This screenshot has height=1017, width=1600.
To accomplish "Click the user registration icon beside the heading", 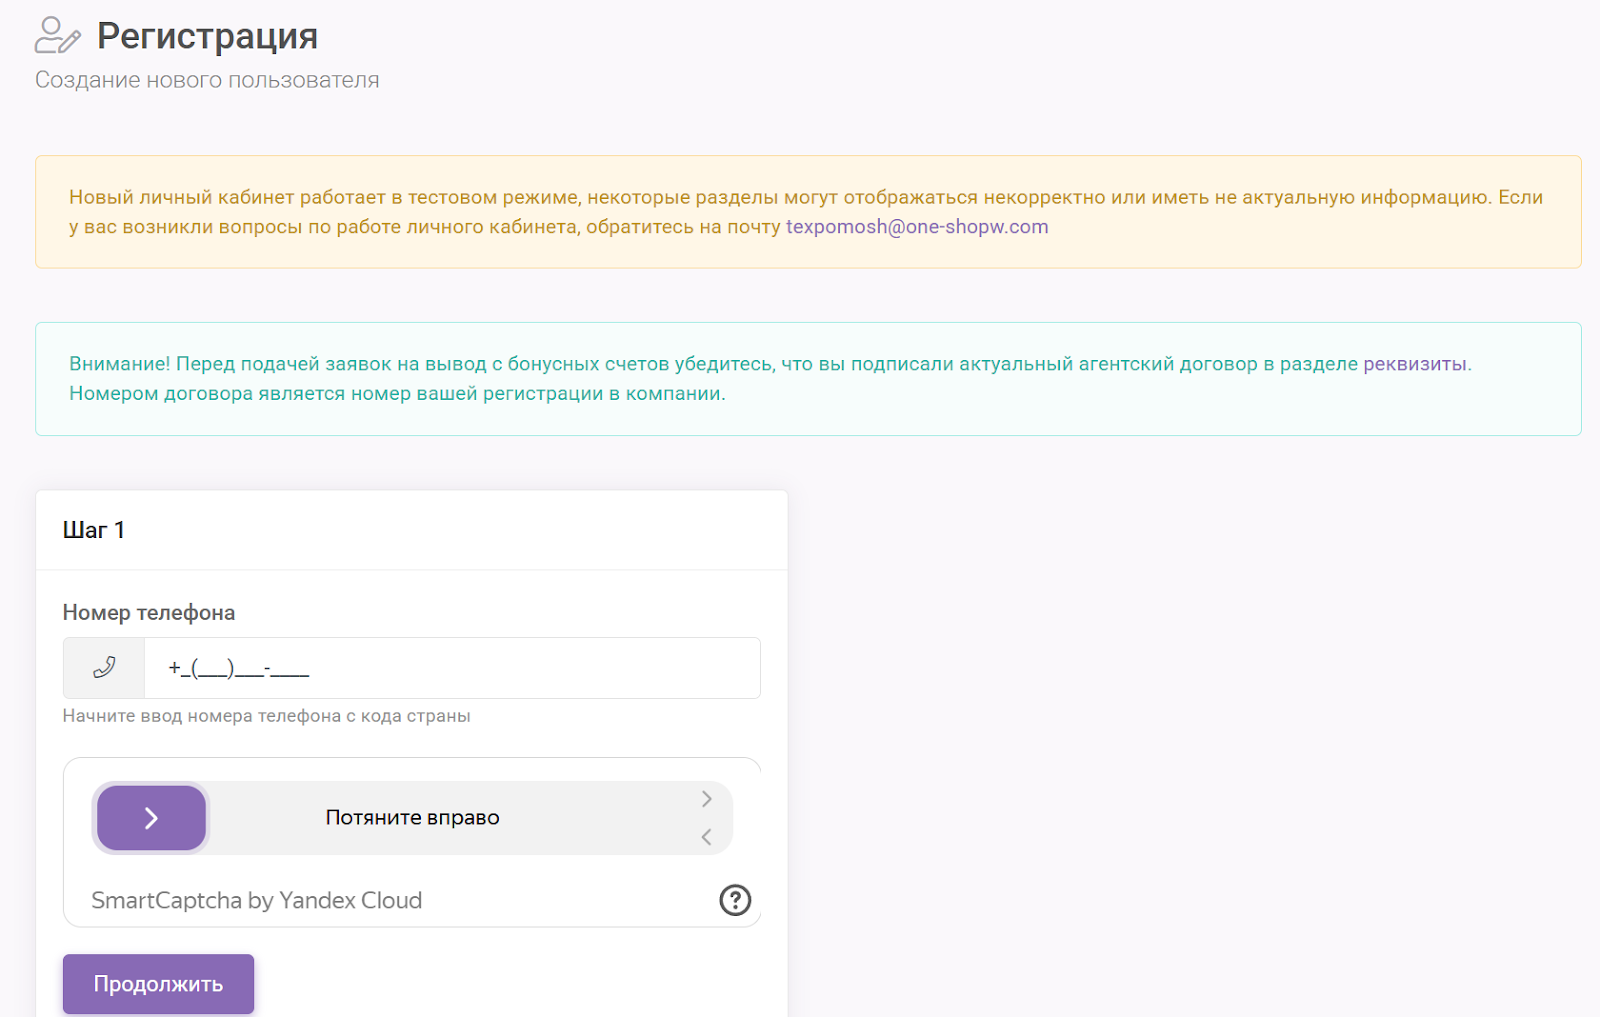I will click(x=57, y=35).
